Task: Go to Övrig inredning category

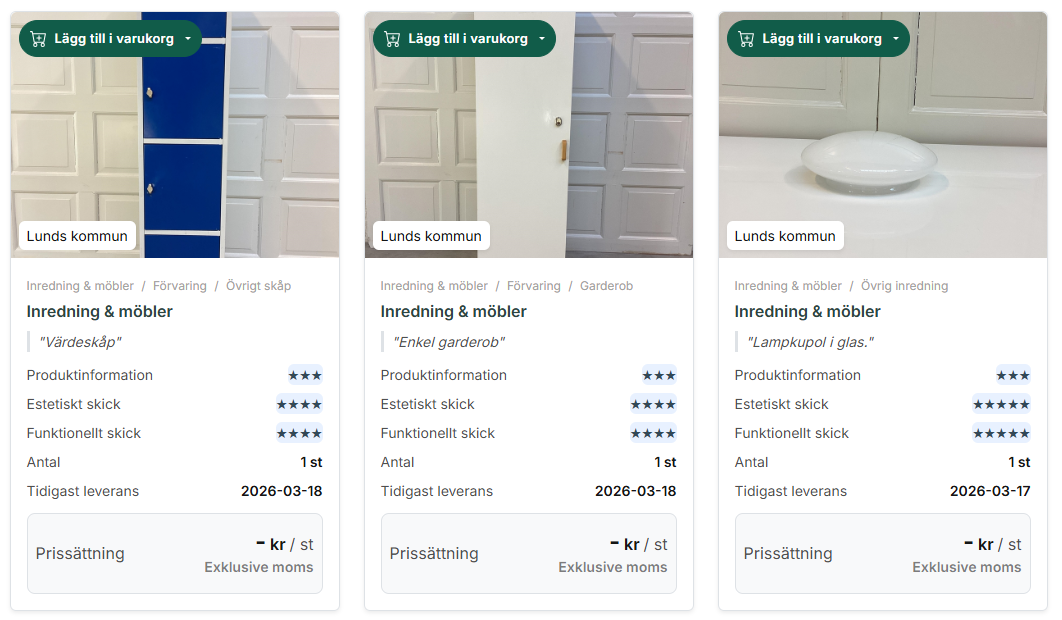Action: click(x=904, y=286)
